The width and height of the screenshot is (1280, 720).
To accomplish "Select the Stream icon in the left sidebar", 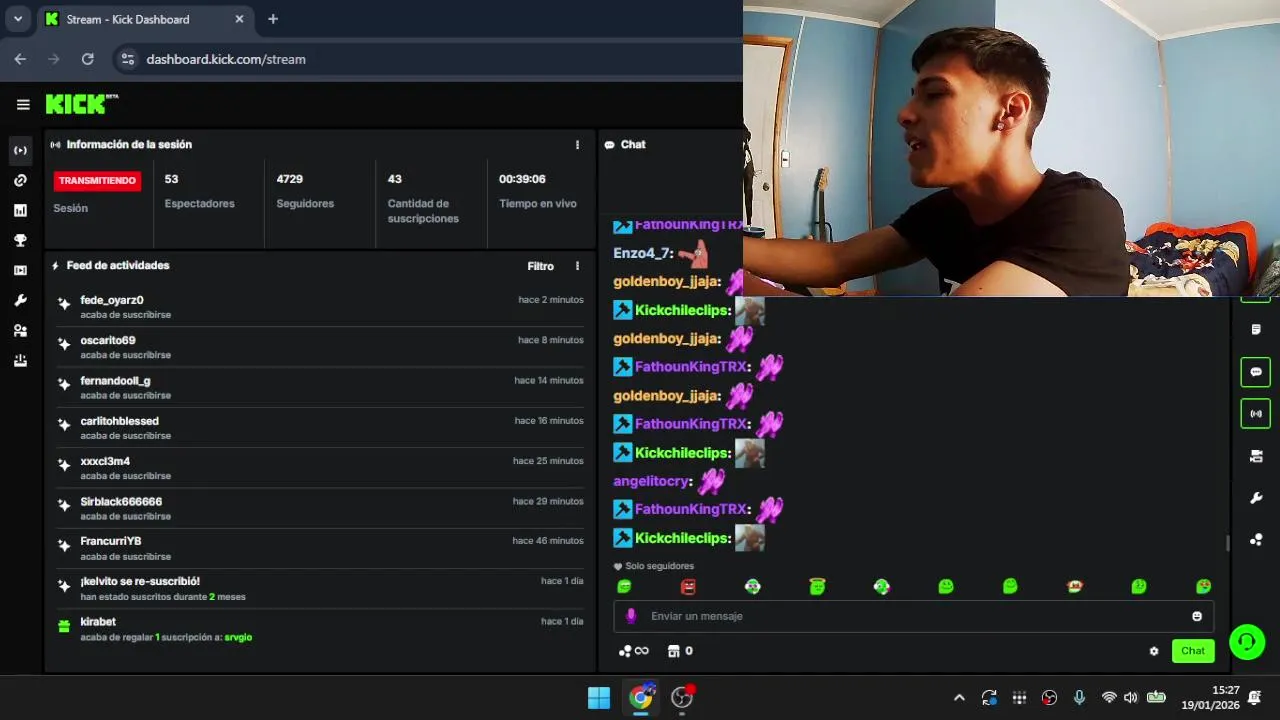I will coord(20,150).
